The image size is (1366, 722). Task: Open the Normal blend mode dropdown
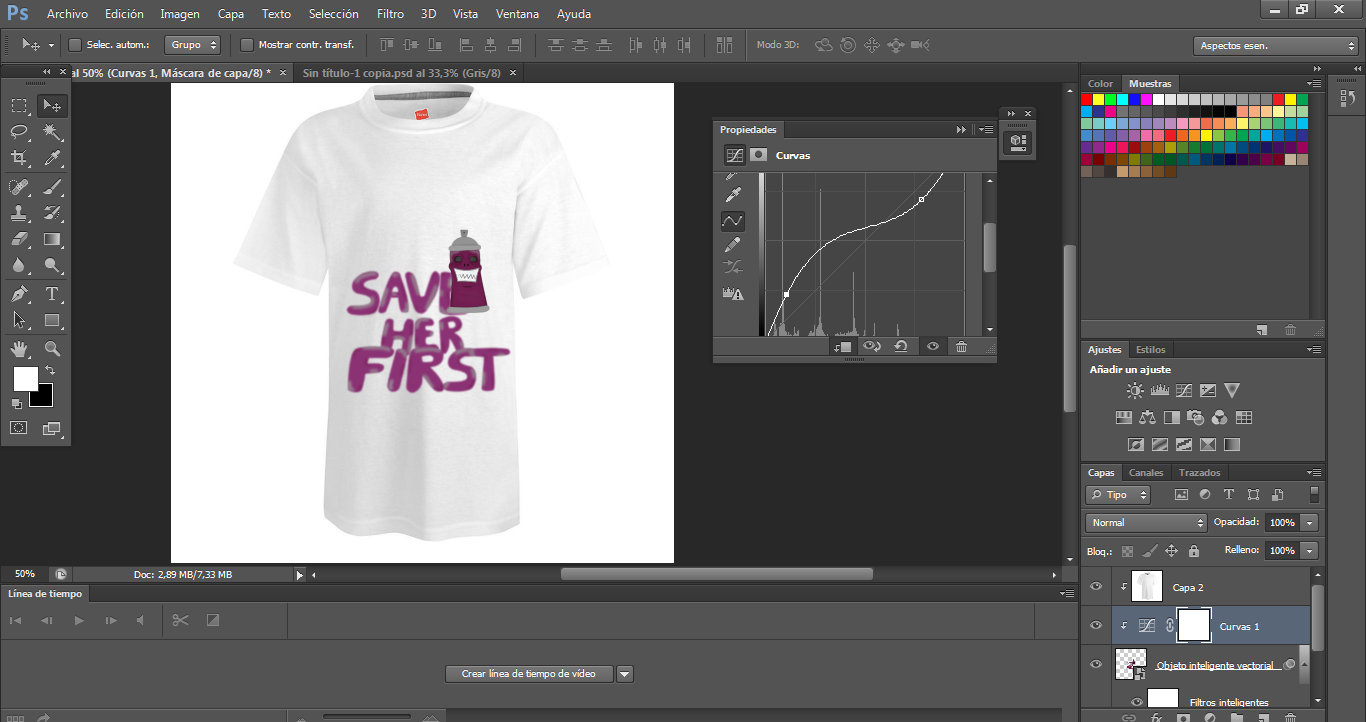[x=1146, y=522]
